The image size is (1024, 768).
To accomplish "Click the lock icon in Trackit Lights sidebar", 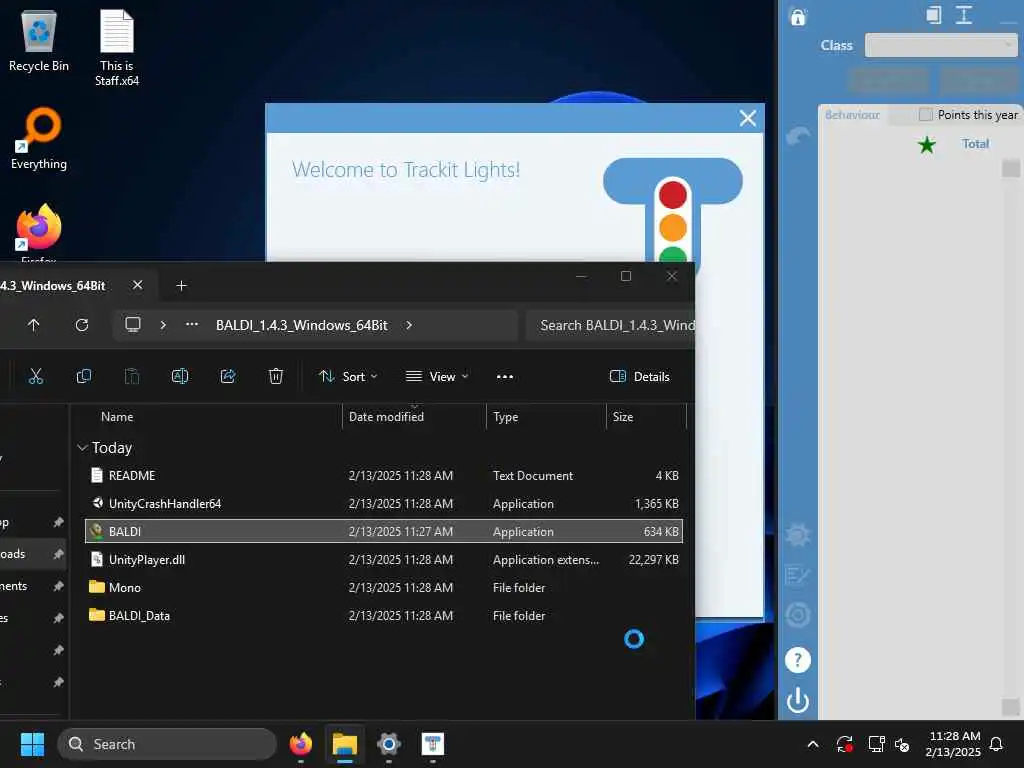I will 797,17.
